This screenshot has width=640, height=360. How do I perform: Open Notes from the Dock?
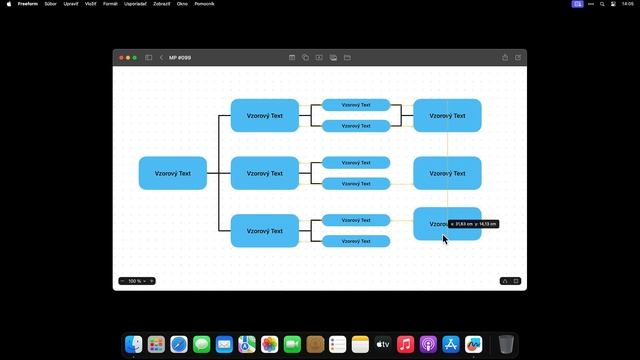(x=360, y=344)
